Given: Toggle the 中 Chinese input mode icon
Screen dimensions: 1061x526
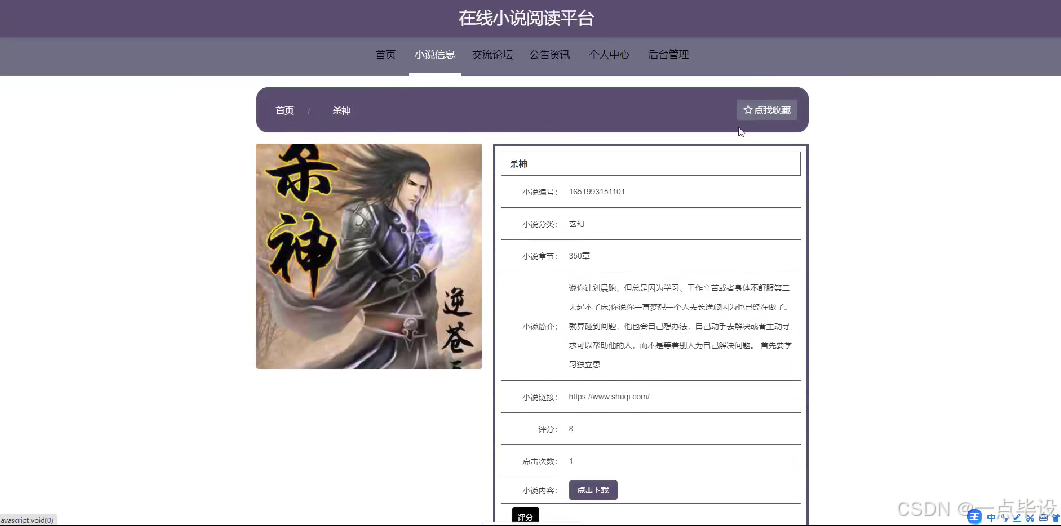Looking at the screenshot, I should click(x=991, y=518).
